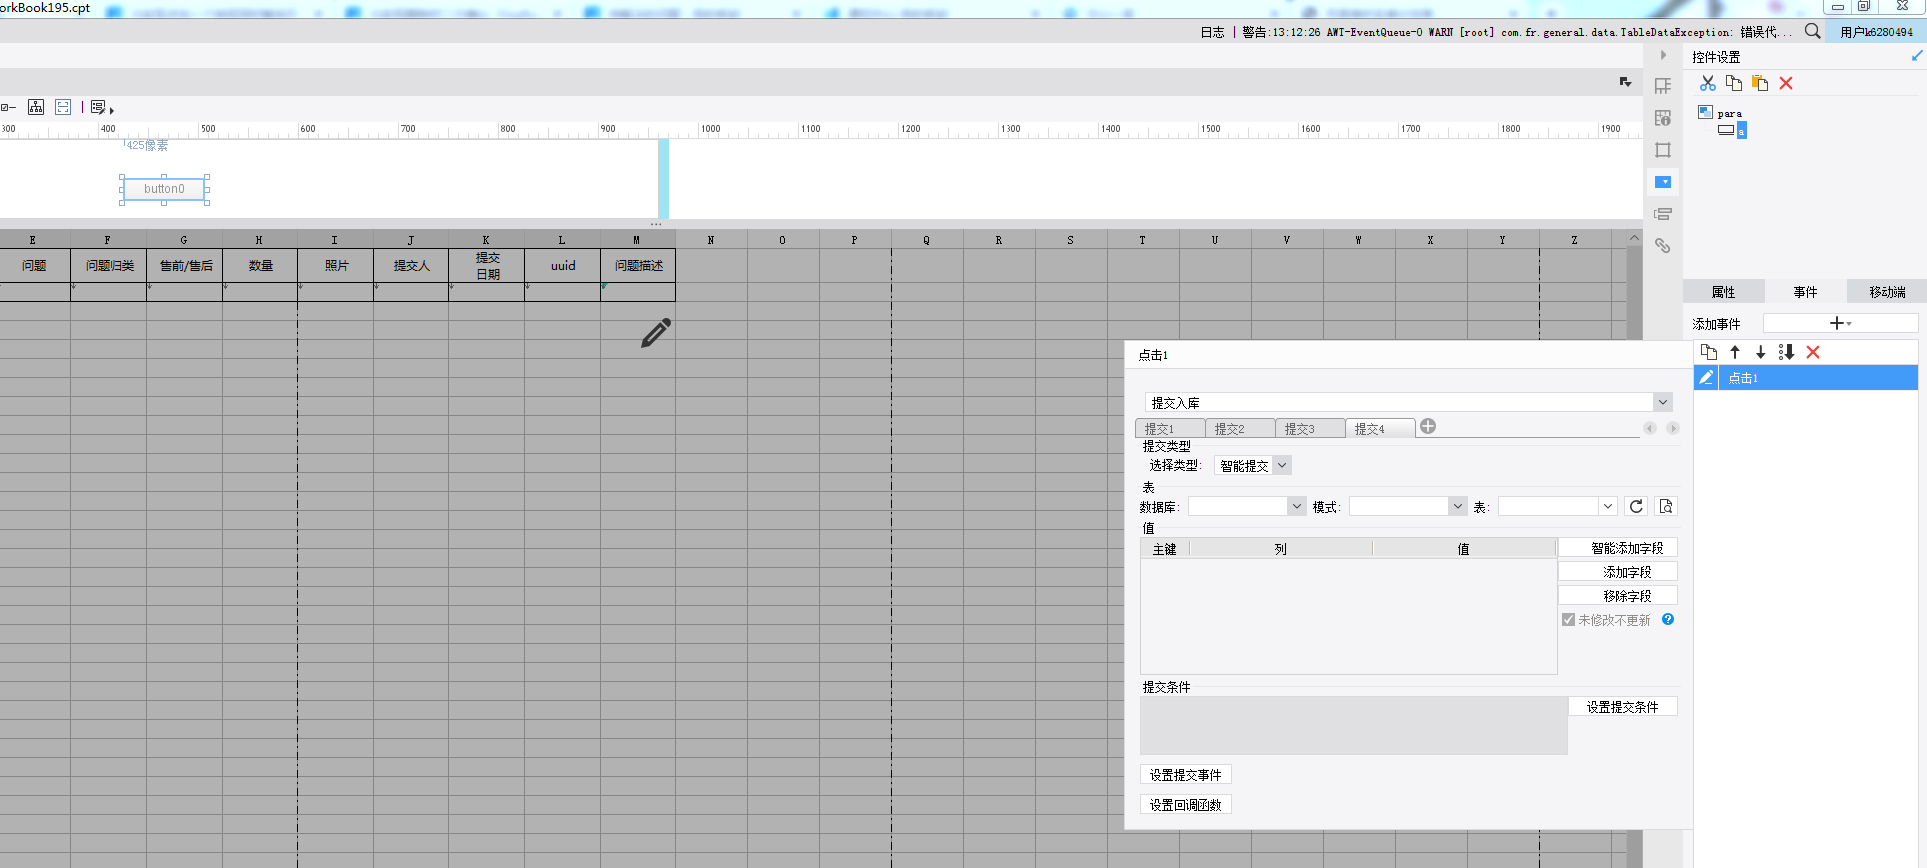Open the 选择类型 智能提交 dropdown
This screenshot has width=1927, height=868.
coord(1282,465)
